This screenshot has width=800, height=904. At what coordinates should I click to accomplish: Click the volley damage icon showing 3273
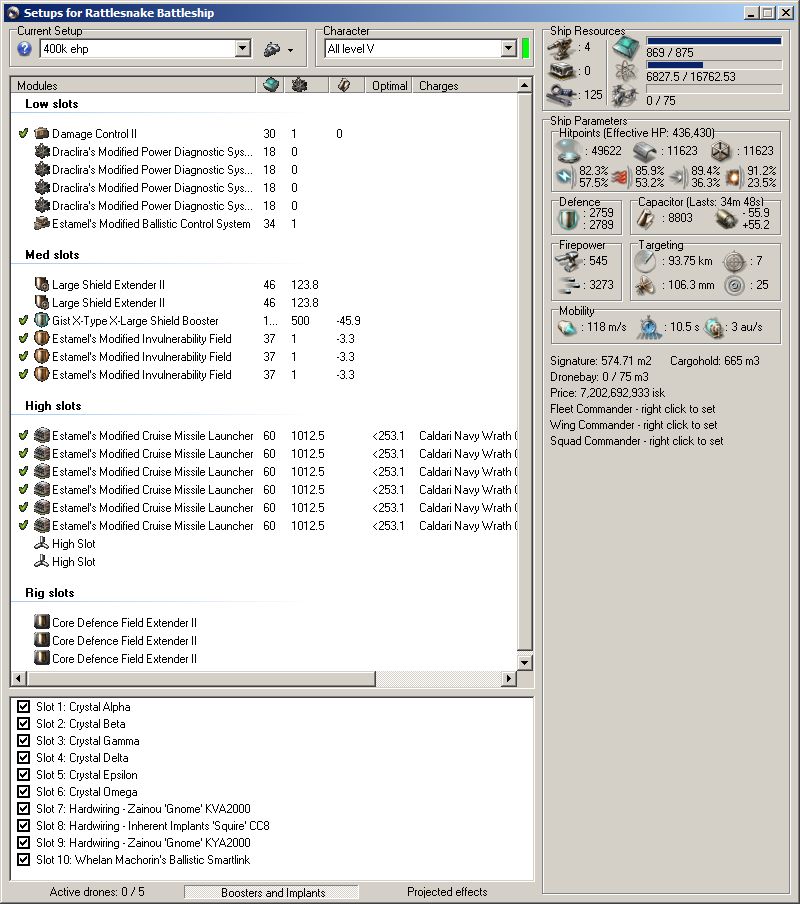click(x=569, y=285)
